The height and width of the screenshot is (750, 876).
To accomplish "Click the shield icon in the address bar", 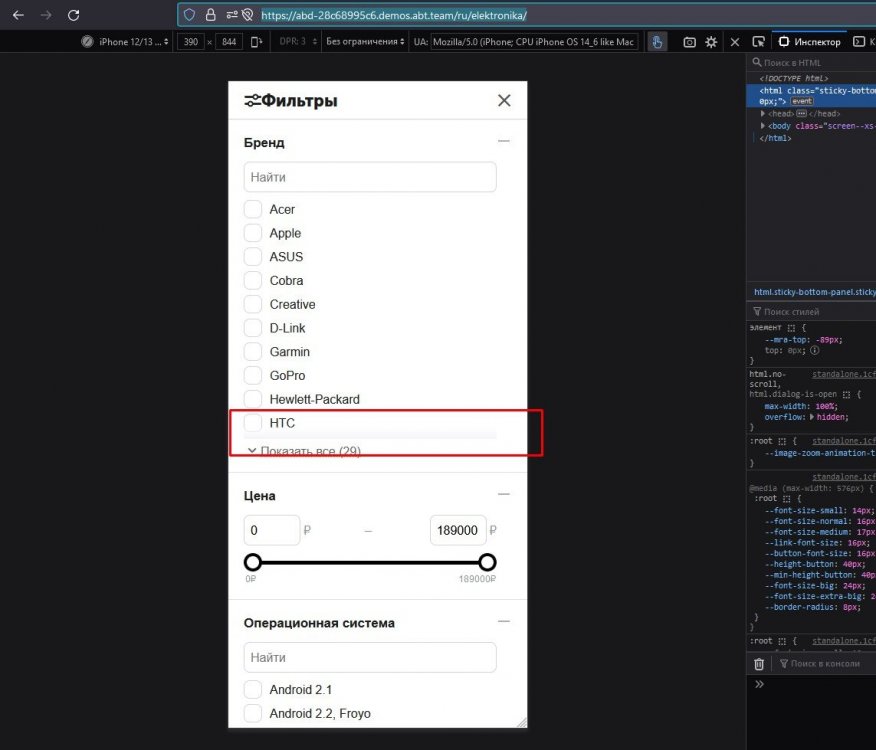I will [189, 14].
